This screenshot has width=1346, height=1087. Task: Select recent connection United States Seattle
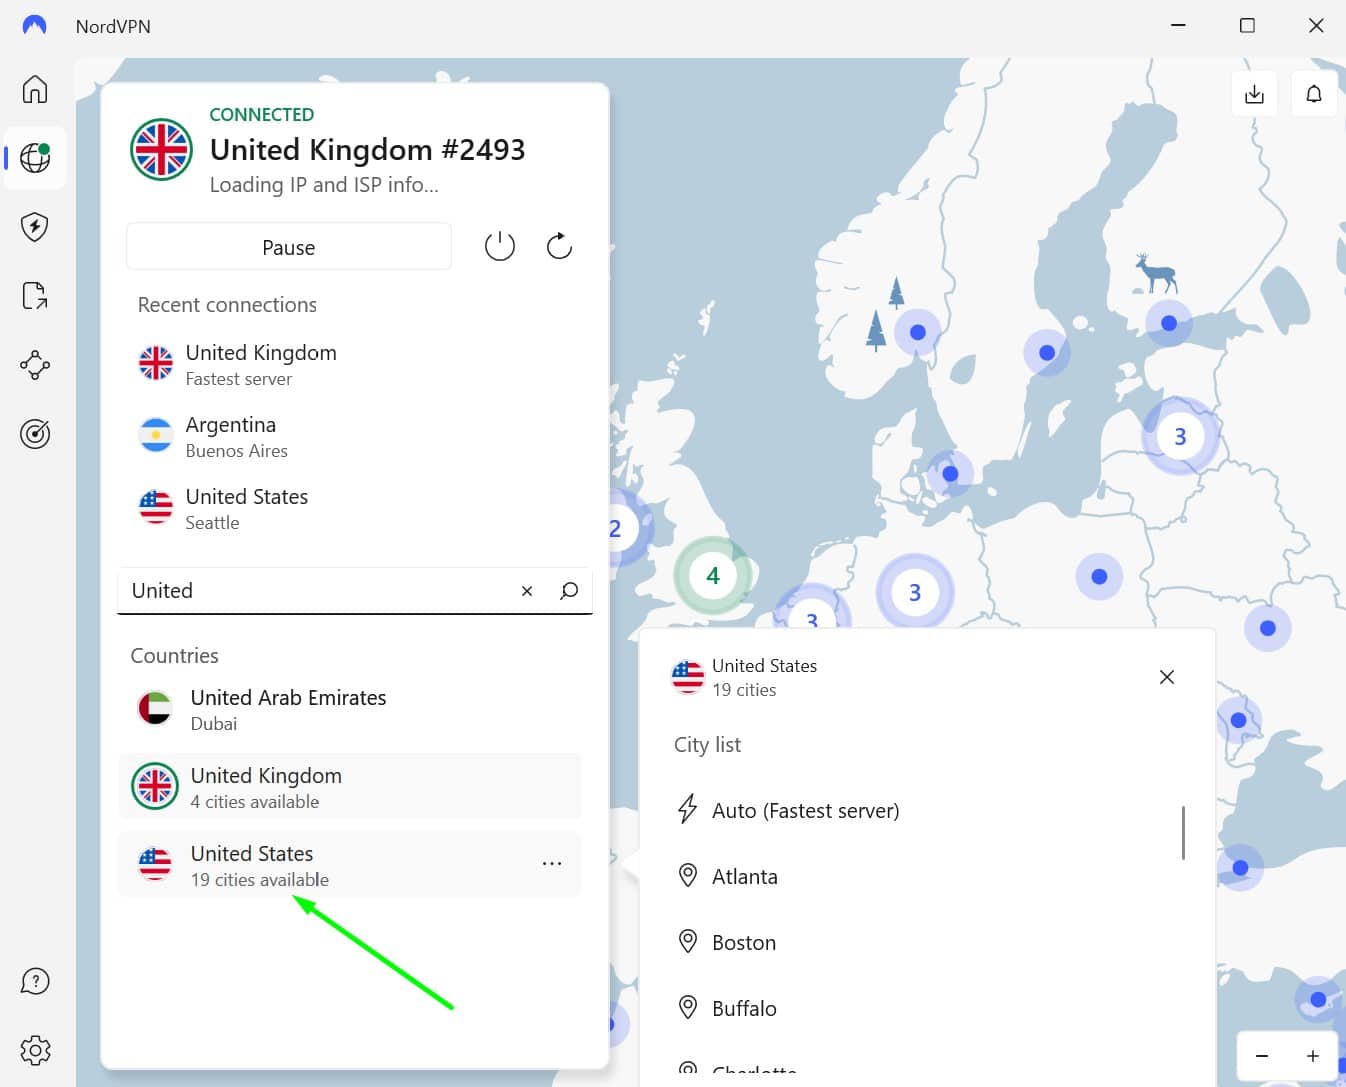pos(350,509)
